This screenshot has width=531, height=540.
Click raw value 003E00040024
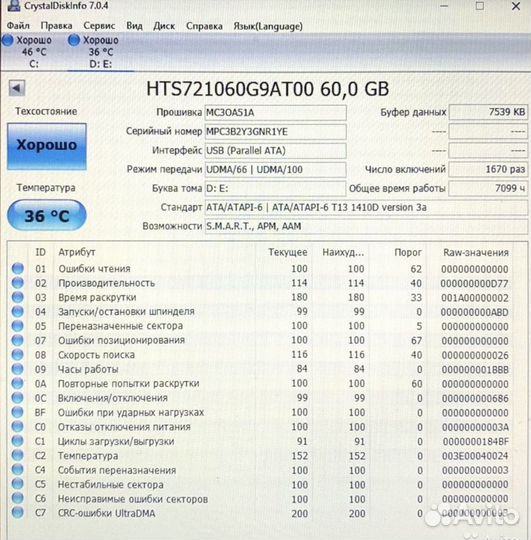tap(475, 456)
